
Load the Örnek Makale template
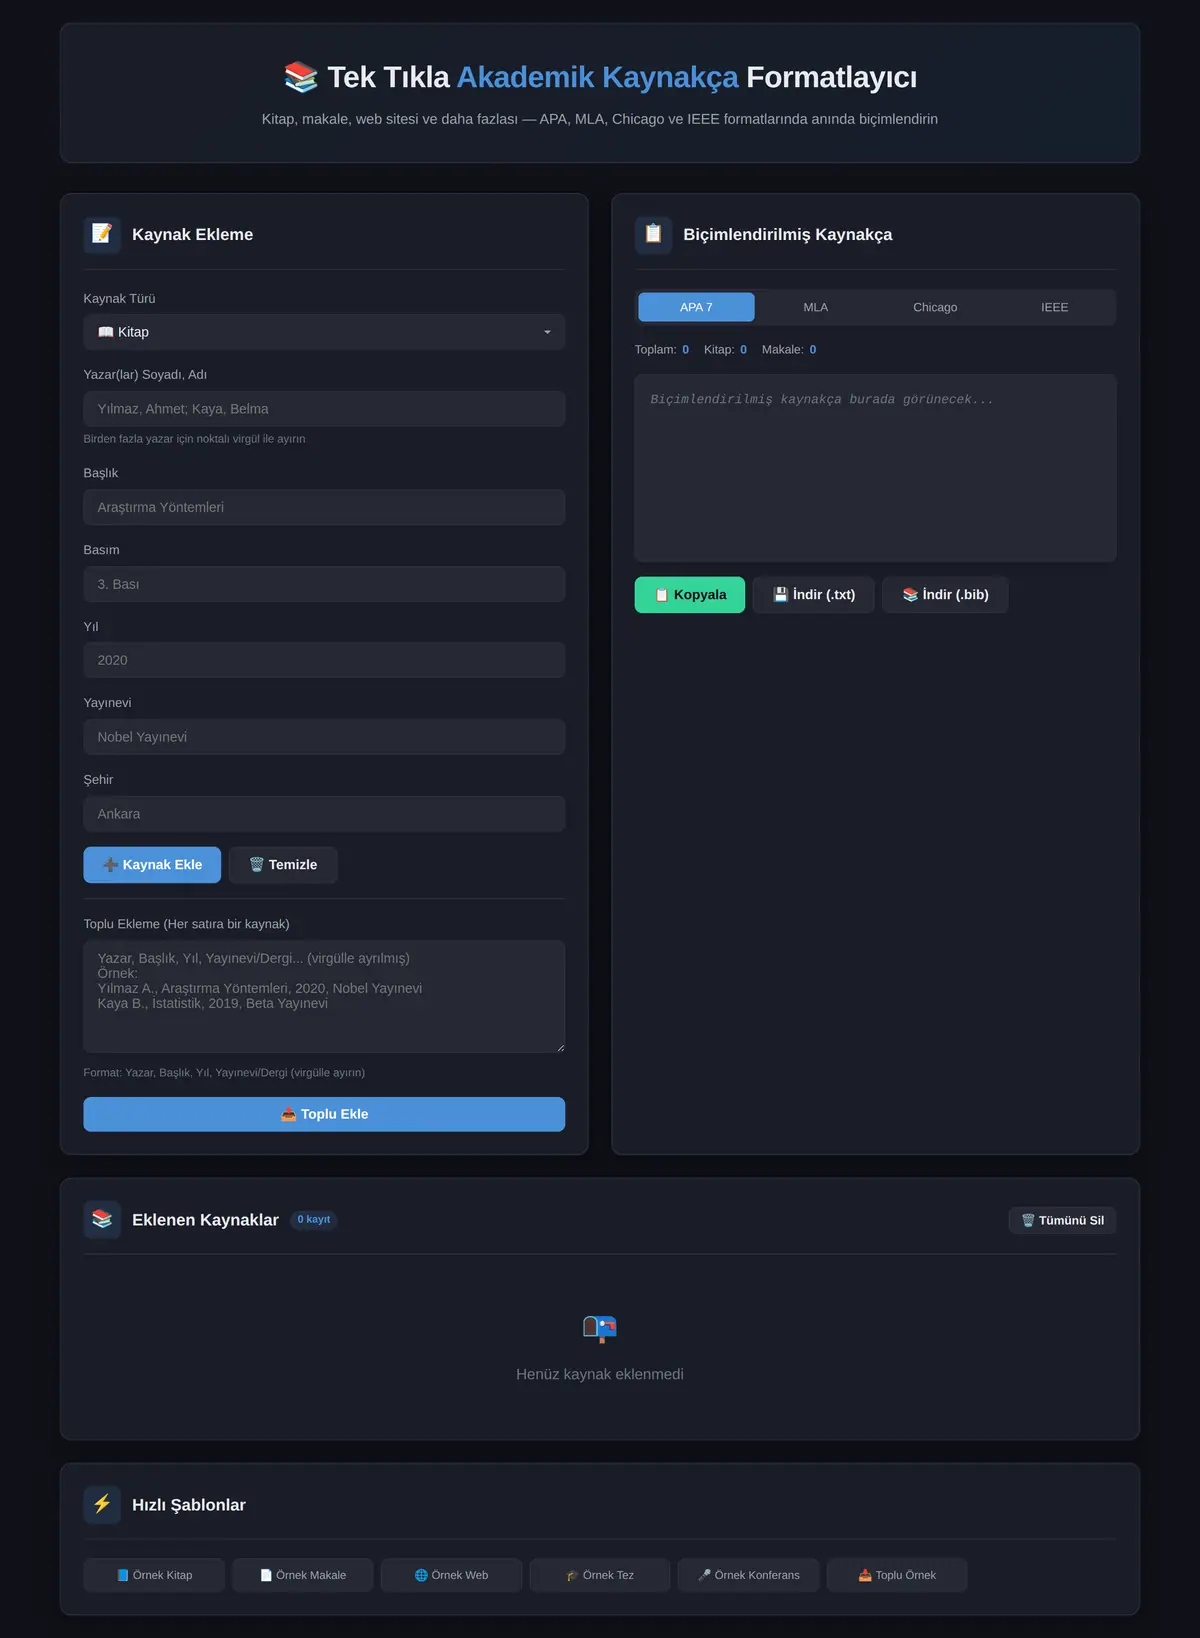(x=303, y=1575)
